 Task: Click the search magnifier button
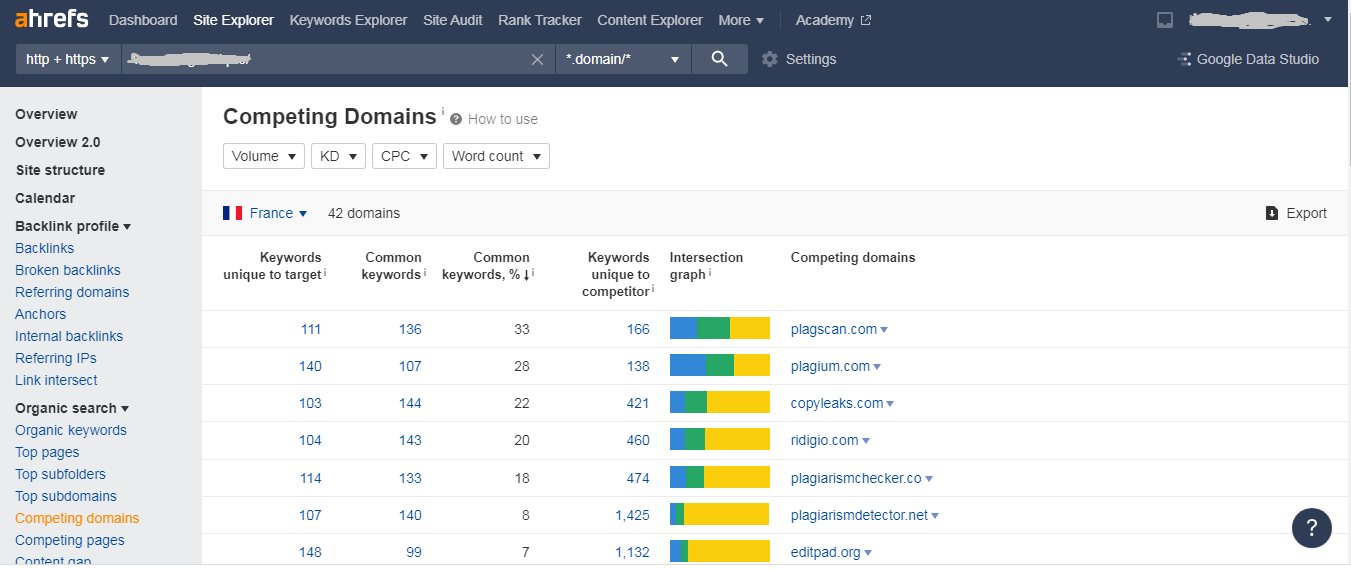pyautogui.click(x=719, y=59)
